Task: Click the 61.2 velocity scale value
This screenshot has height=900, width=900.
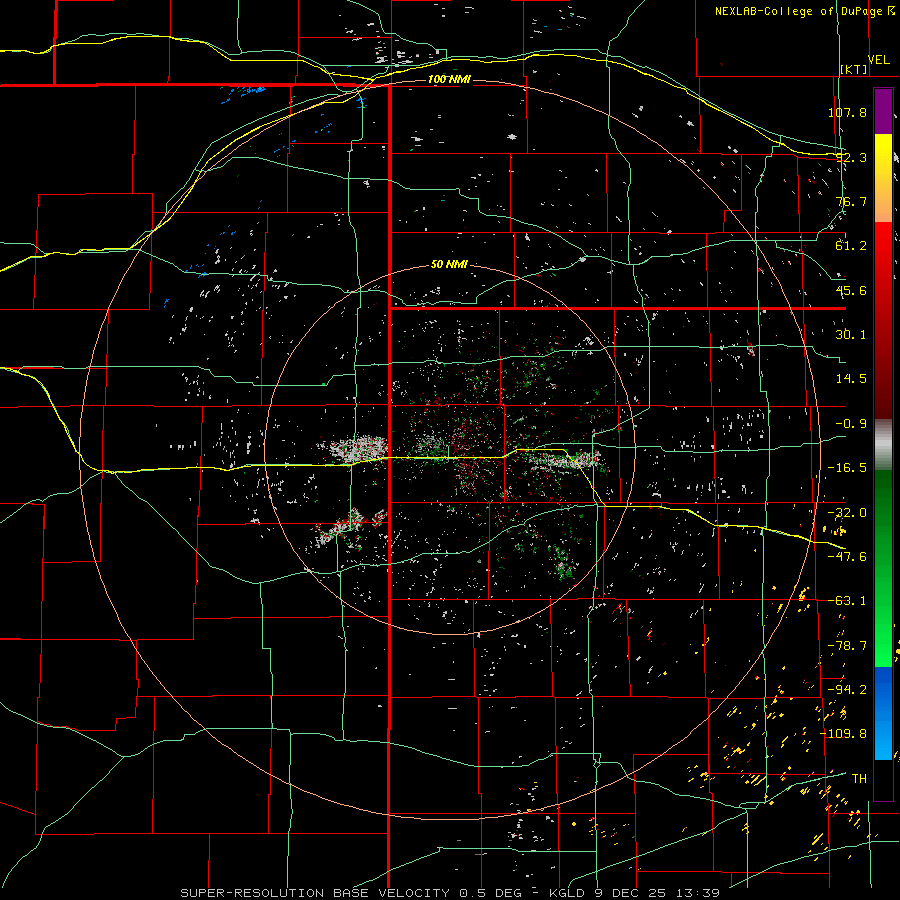Action: point(851,246)
